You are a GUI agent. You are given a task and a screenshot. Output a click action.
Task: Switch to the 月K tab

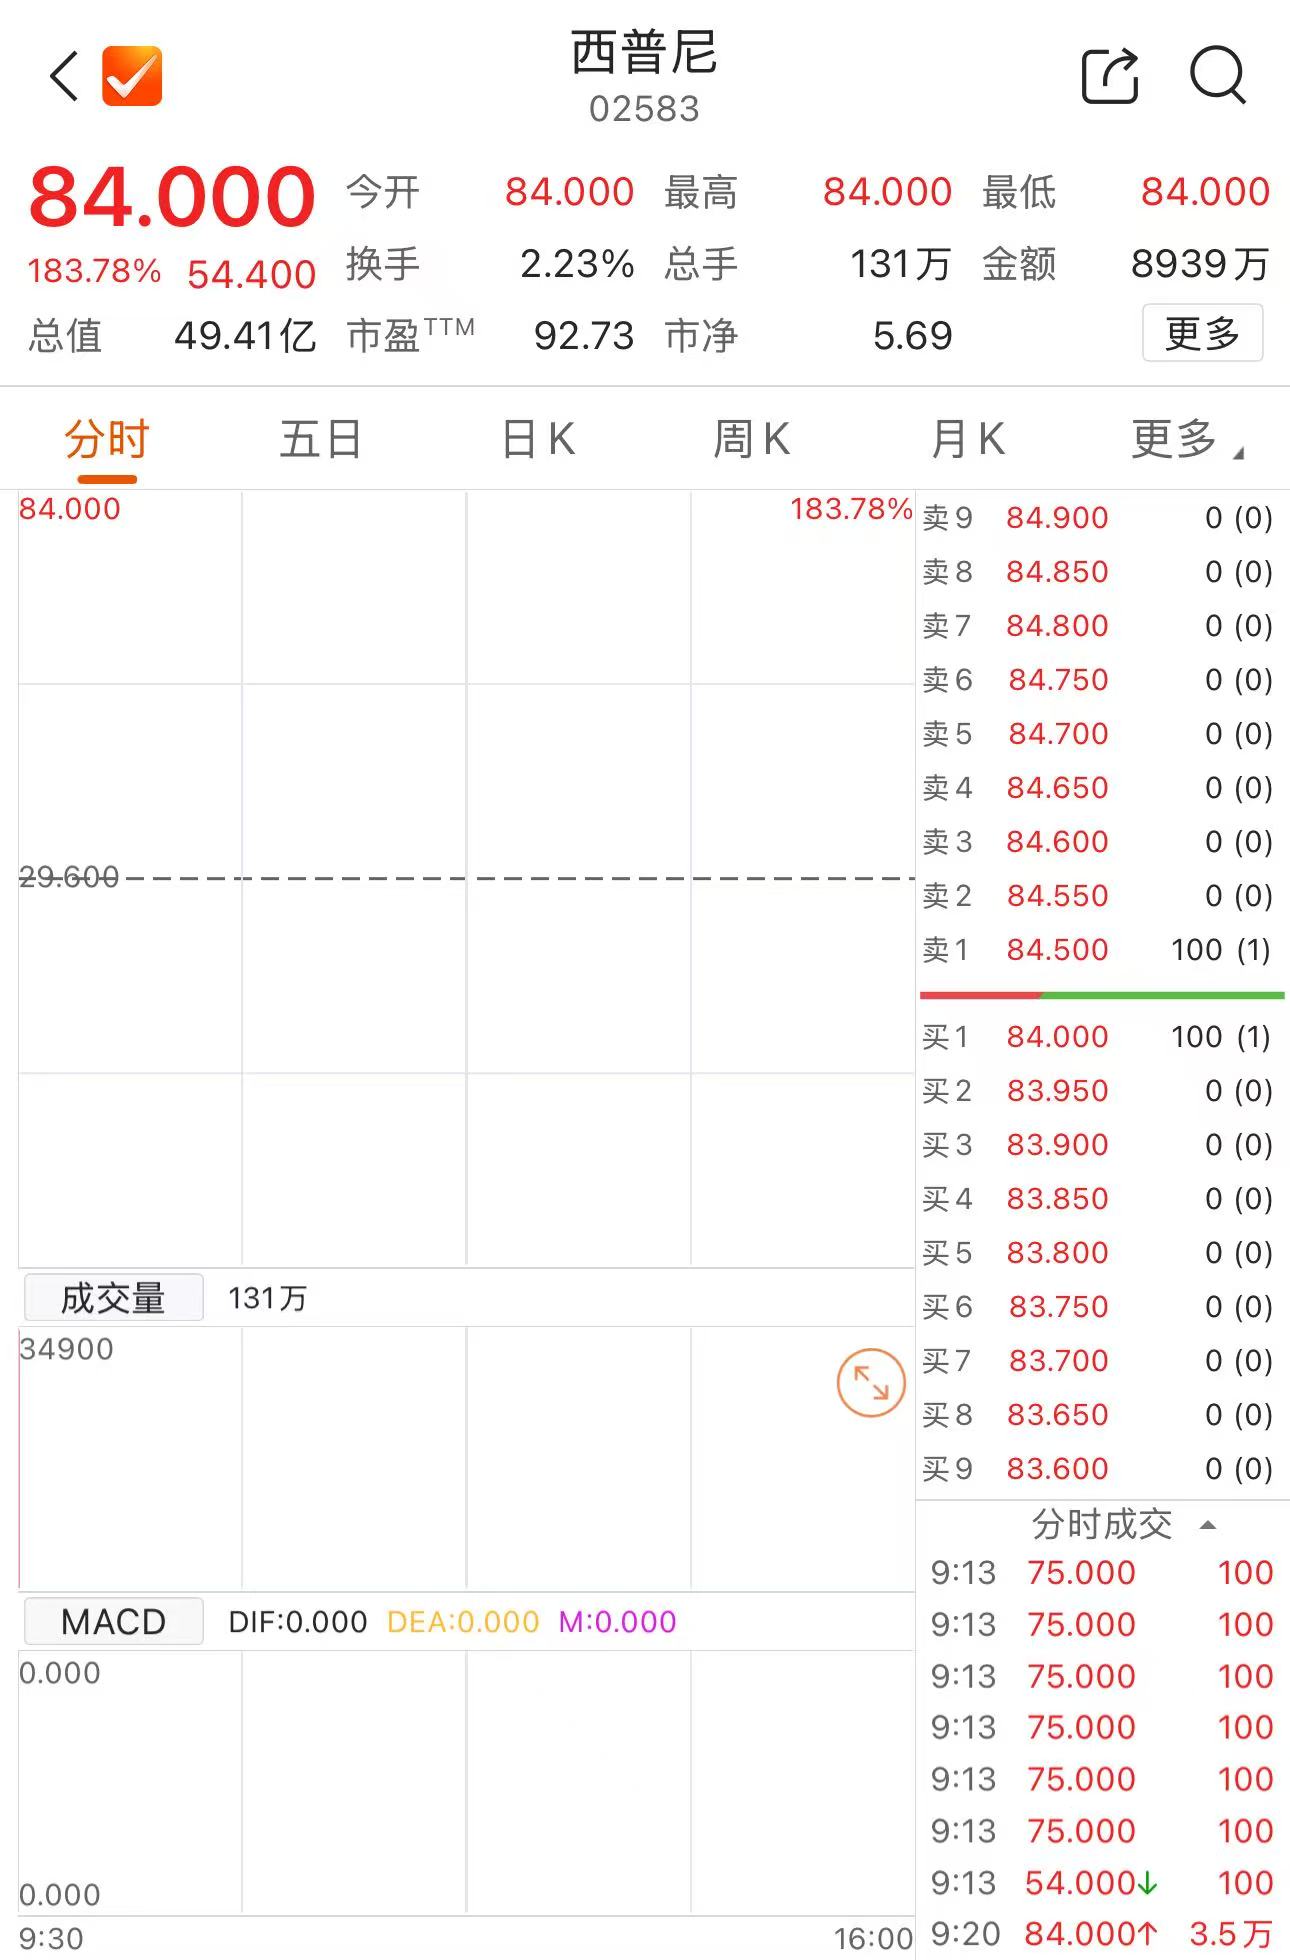coord(967,440)
